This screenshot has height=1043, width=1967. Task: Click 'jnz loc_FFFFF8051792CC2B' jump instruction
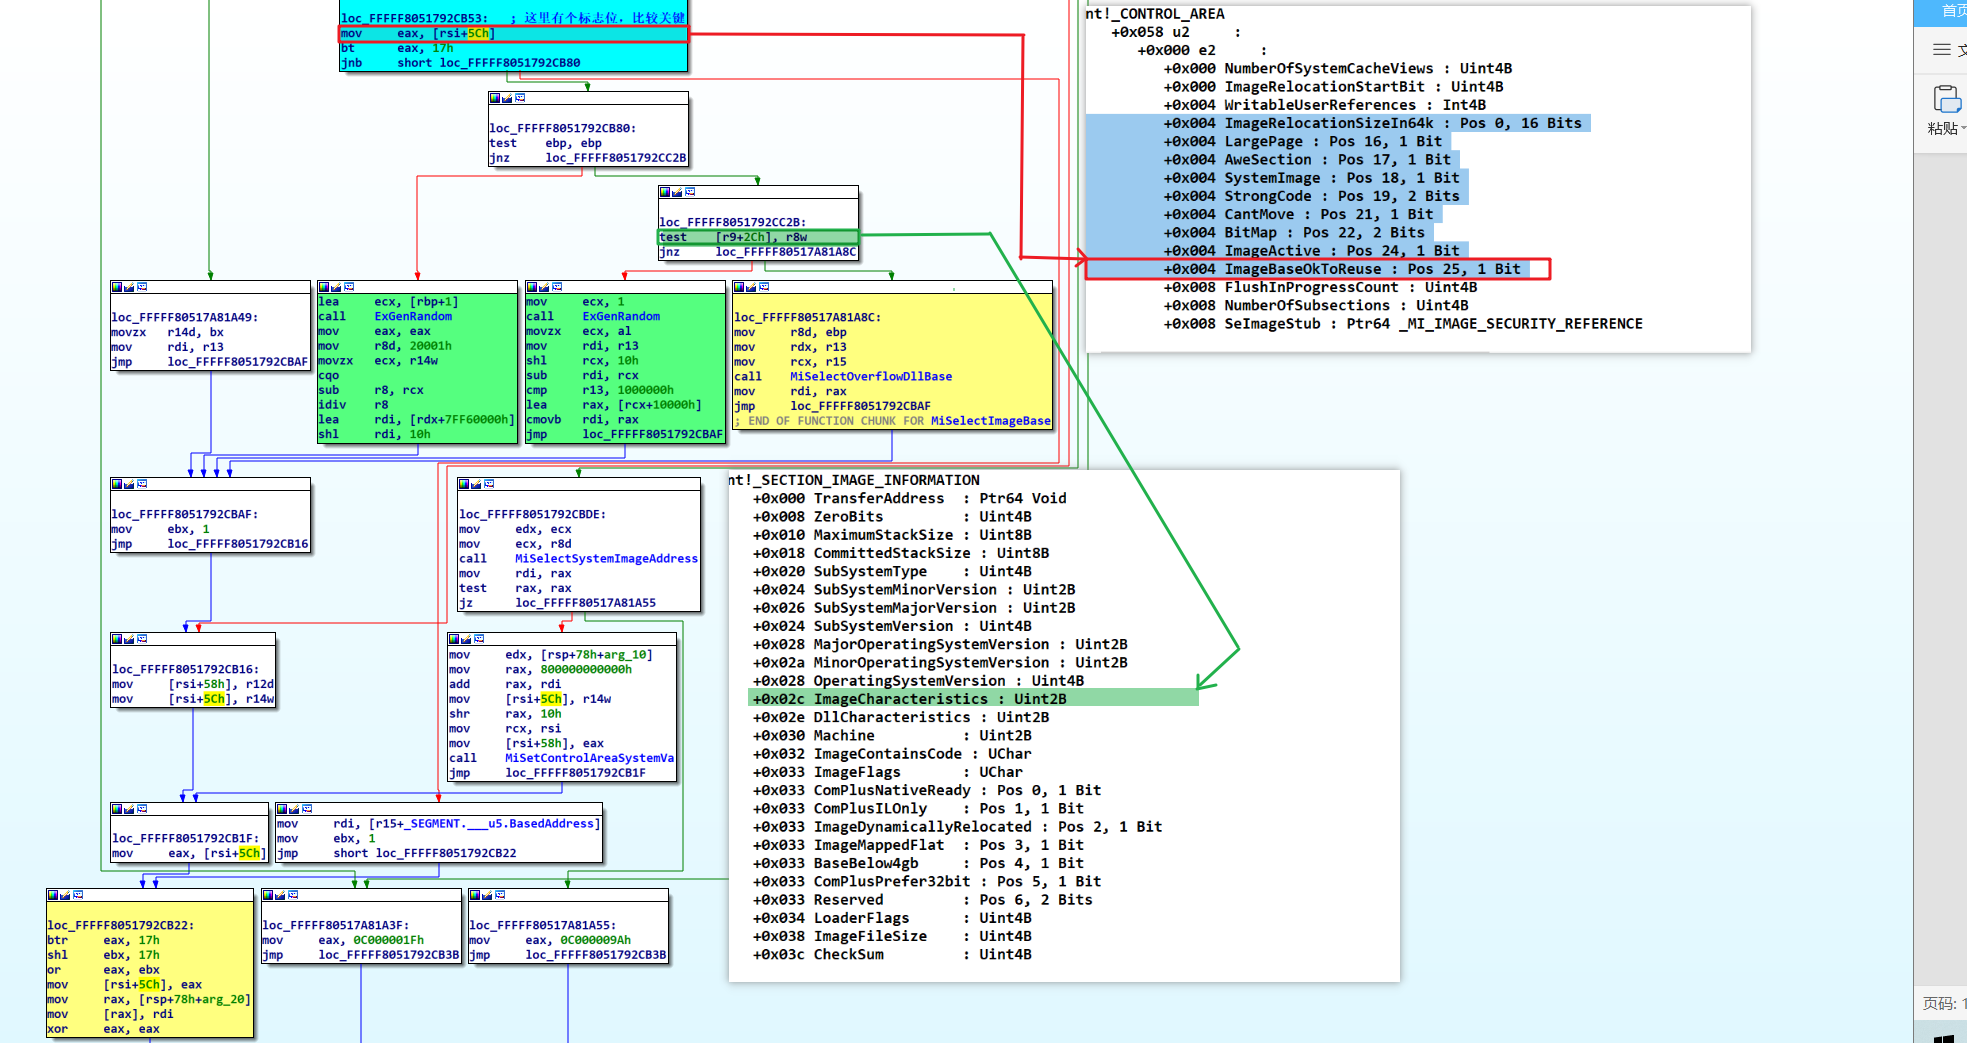[587, 158]
